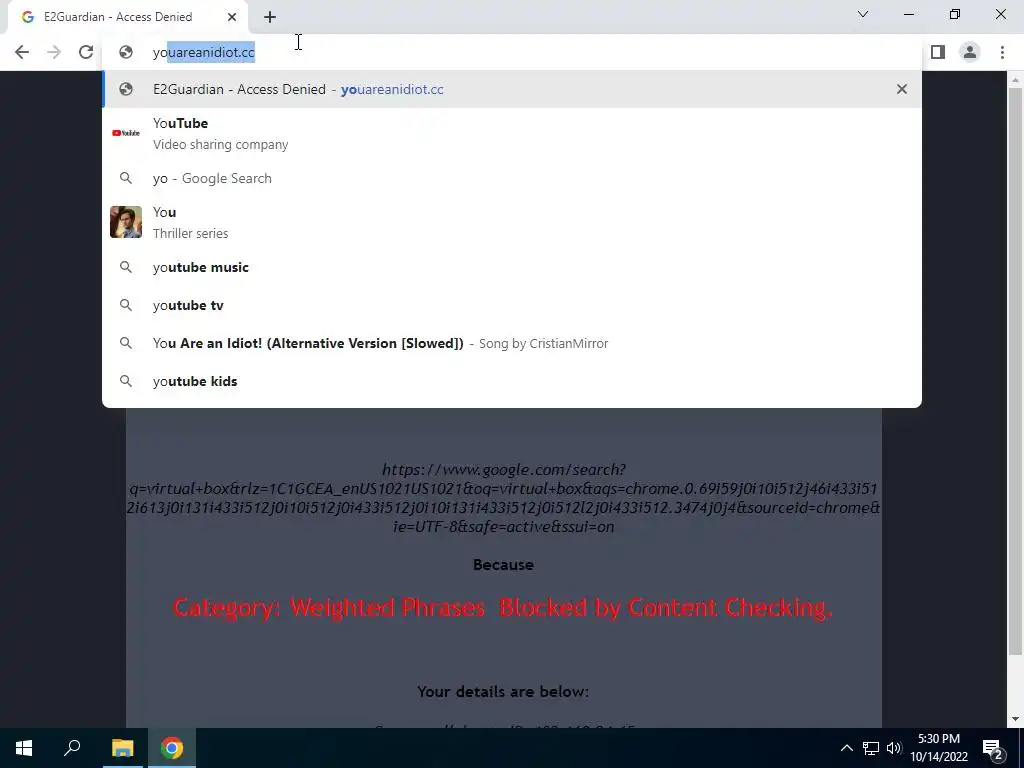
Task: Open the Chrome profile avatar
Action: 970,52
